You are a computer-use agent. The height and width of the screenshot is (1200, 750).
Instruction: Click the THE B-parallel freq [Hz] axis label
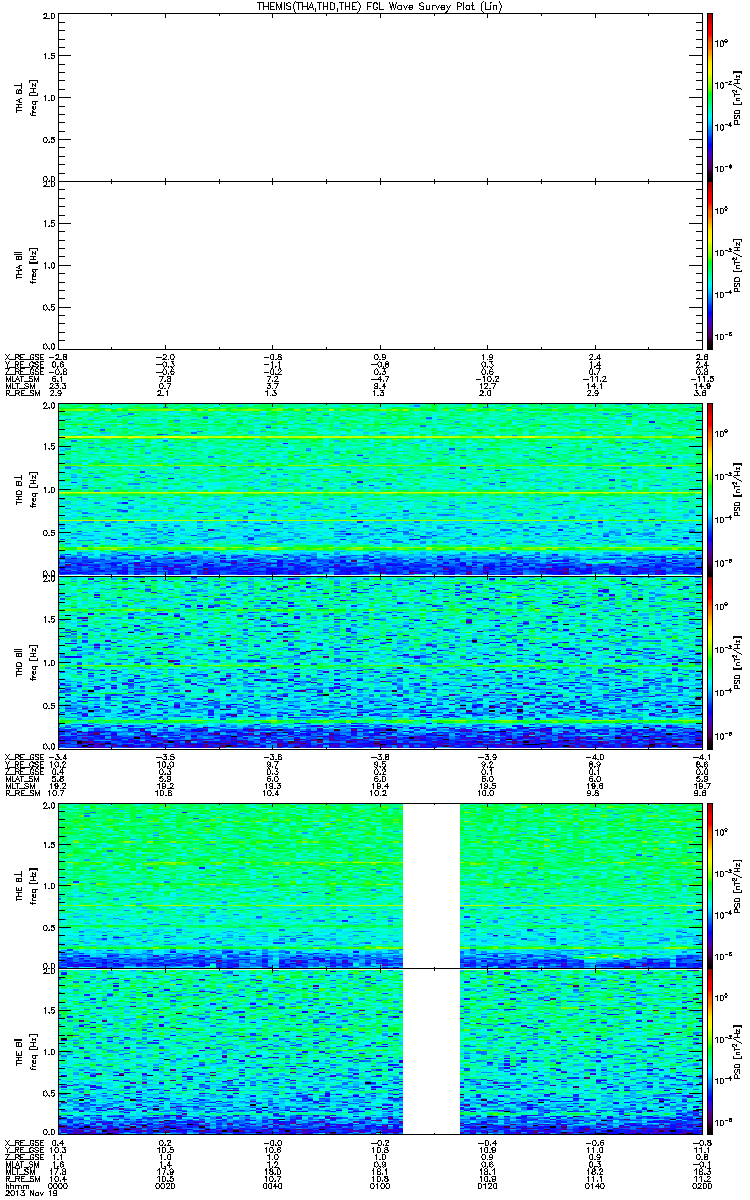(x=33, y=1051)
